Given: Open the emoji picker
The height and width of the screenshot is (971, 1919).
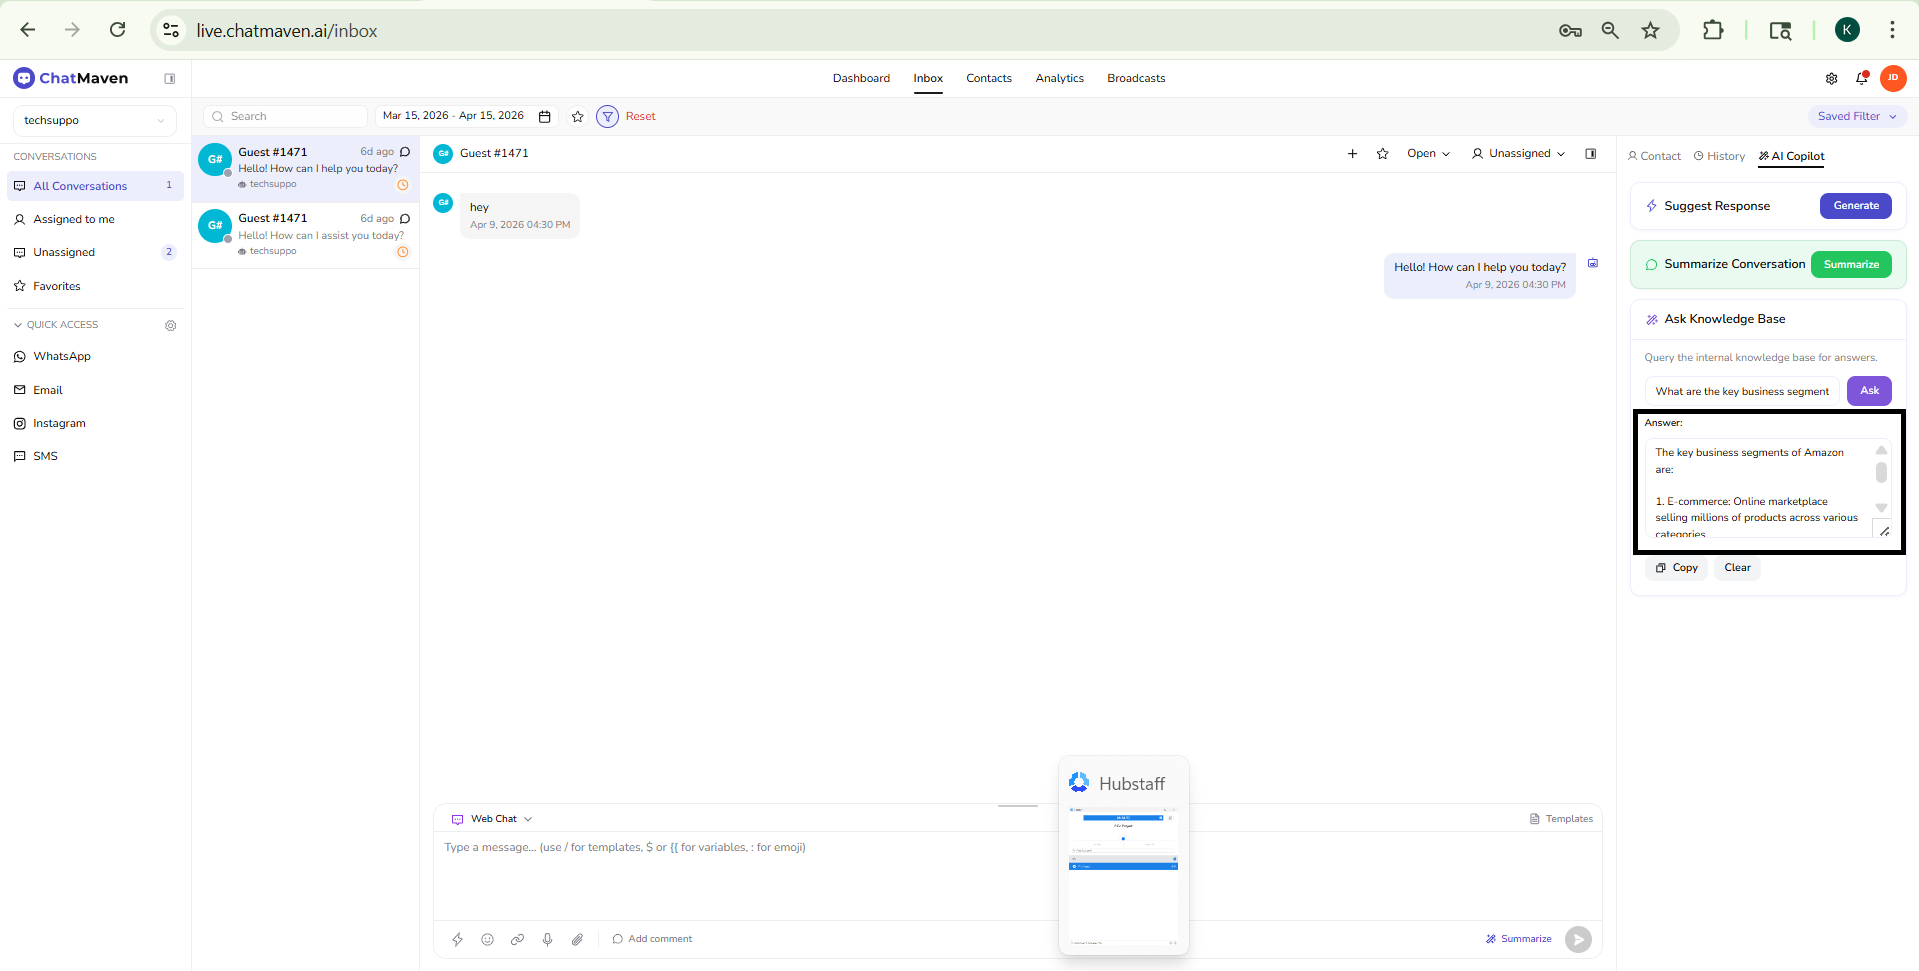Looking at the screenshot, I should [x=487, y=939].
